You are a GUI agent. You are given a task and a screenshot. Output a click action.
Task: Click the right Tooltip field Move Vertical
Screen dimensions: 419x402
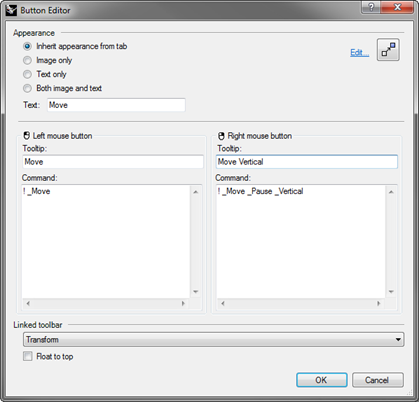pos(307,162)
